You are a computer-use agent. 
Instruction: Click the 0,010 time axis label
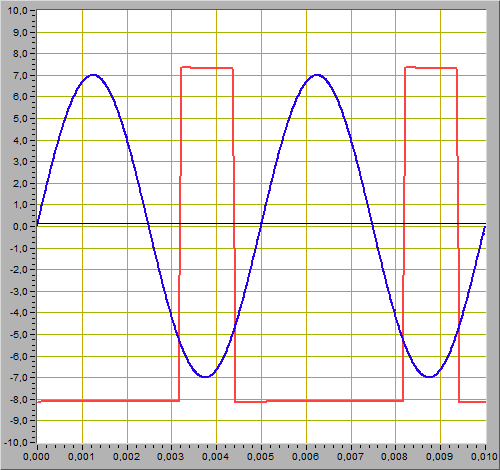484,457
